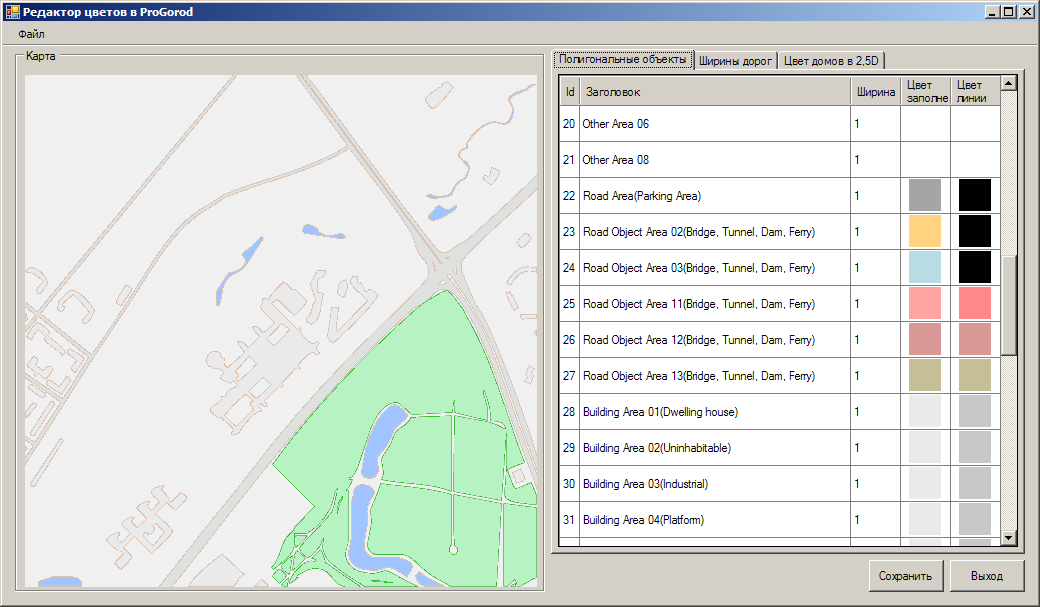
Task: Select 'Building Area 02(Uninhabitable)' cell
Action: tap(715, 448)
